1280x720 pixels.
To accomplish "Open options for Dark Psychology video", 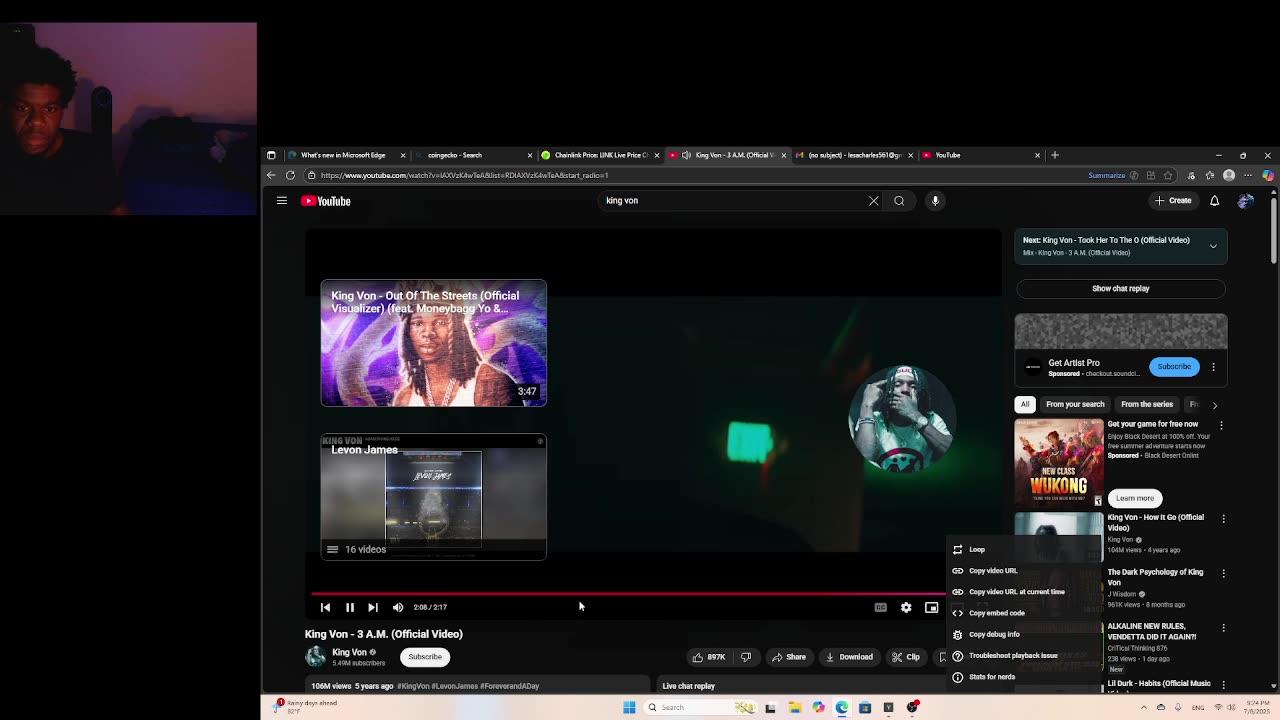I will click(1223, 574).
